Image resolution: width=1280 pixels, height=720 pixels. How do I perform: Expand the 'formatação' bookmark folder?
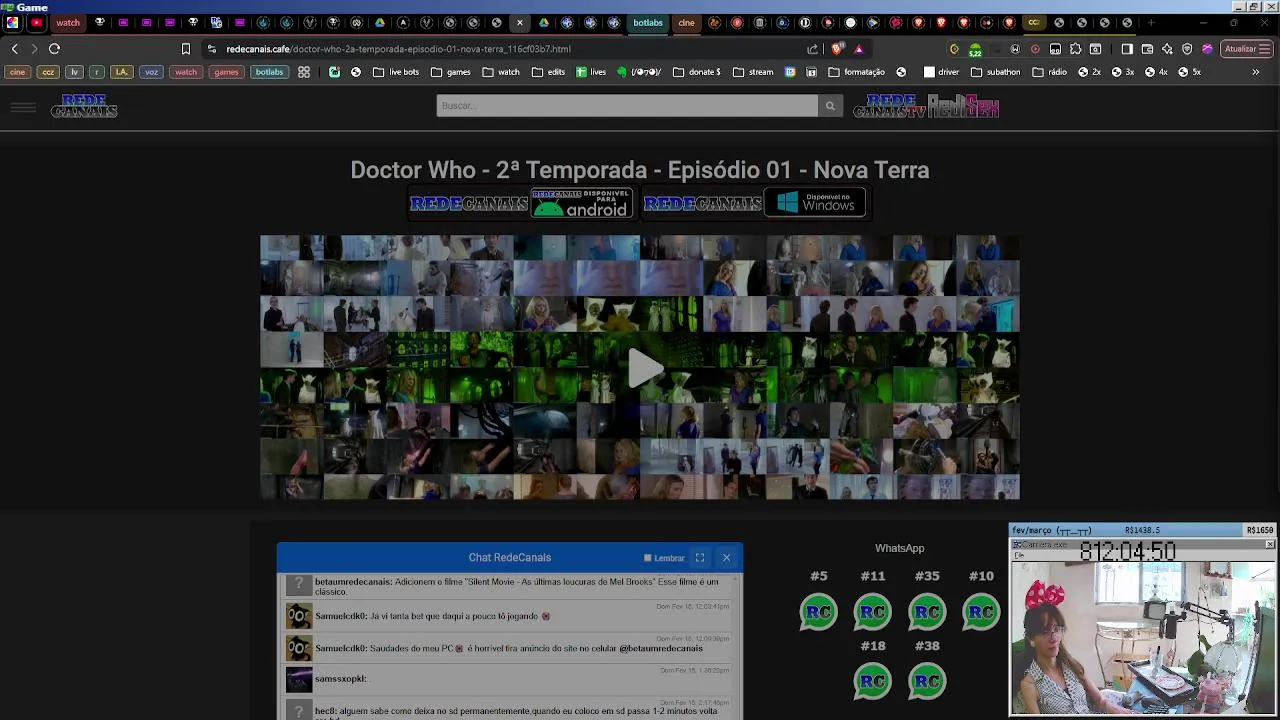pyautogui.click(x=856, y=72)
